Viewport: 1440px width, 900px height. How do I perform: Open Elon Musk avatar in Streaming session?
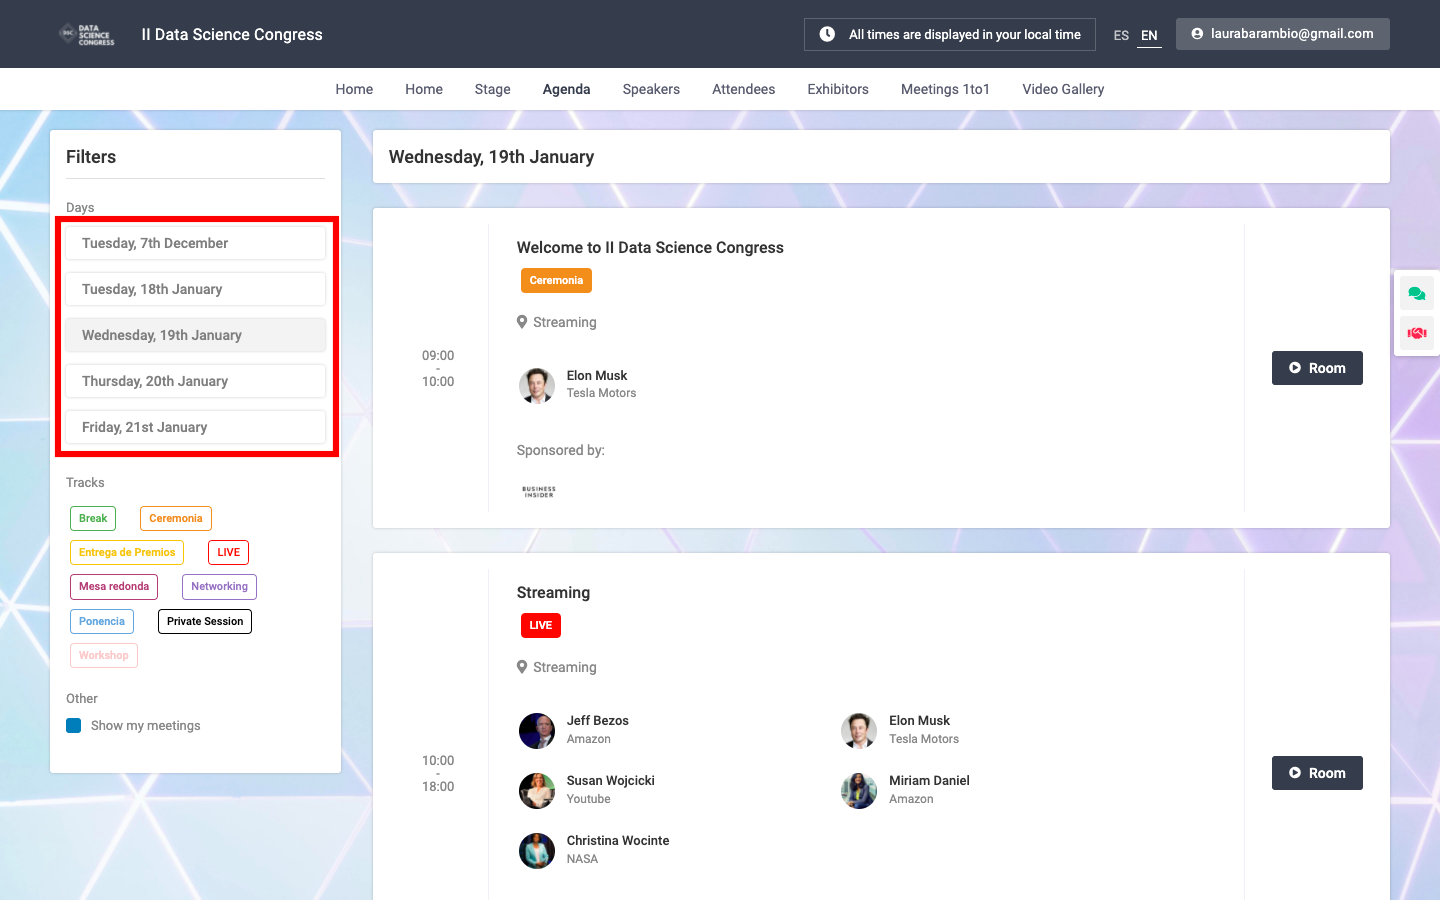pyautogui.click(x=859, y=731)
